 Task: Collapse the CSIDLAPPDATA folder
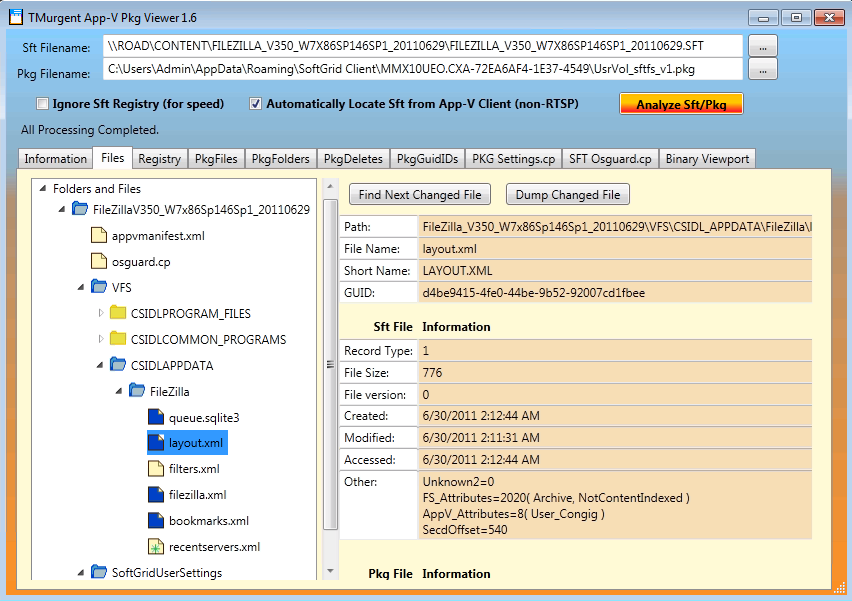100,365
